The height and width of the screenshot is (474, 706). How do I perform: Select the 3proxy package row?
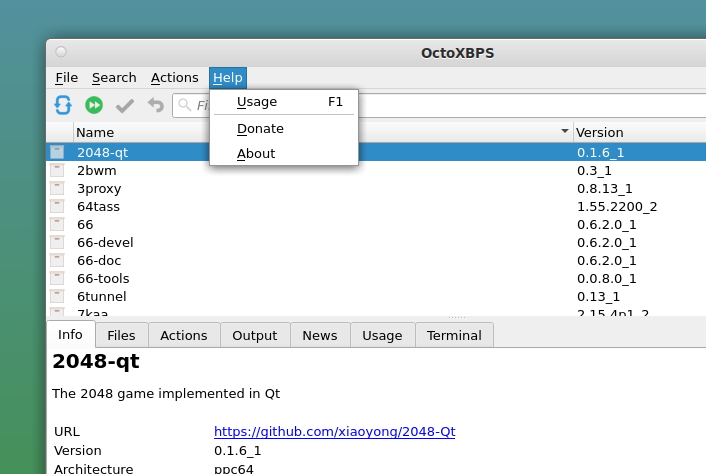[376, 188]
